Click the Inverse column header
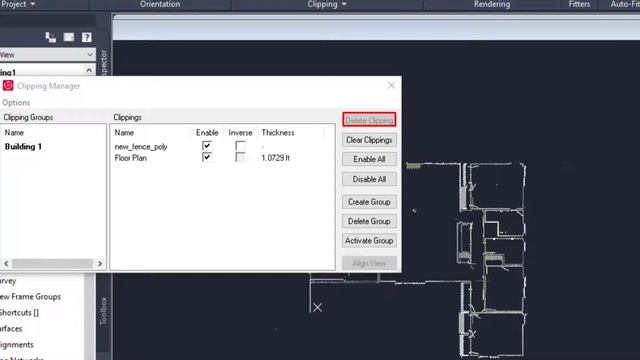 click(x=240, y=133)
